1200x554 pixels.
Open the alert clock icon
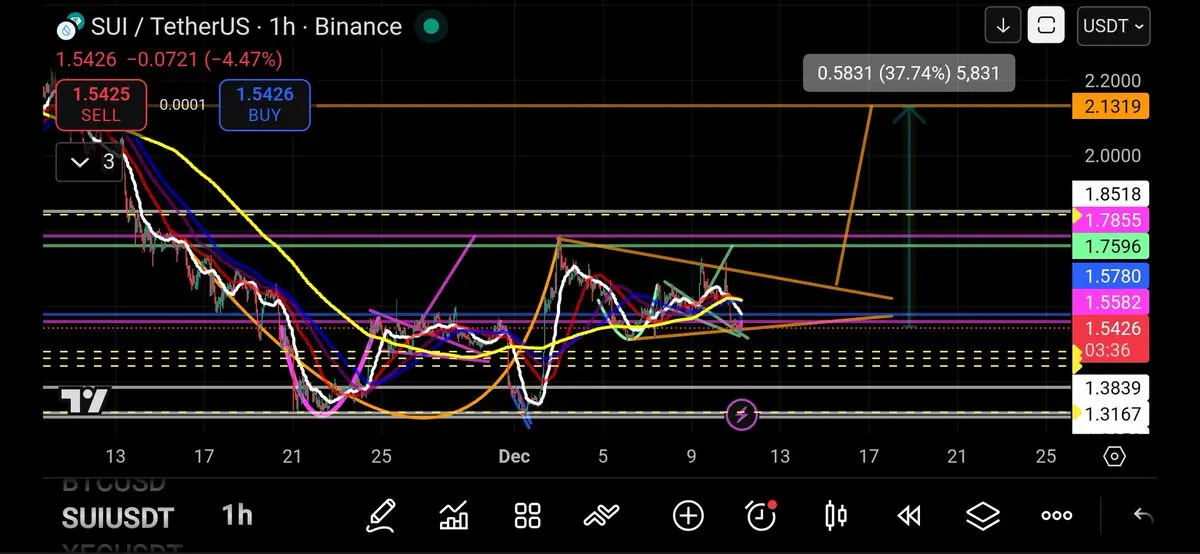coord(762,515)
